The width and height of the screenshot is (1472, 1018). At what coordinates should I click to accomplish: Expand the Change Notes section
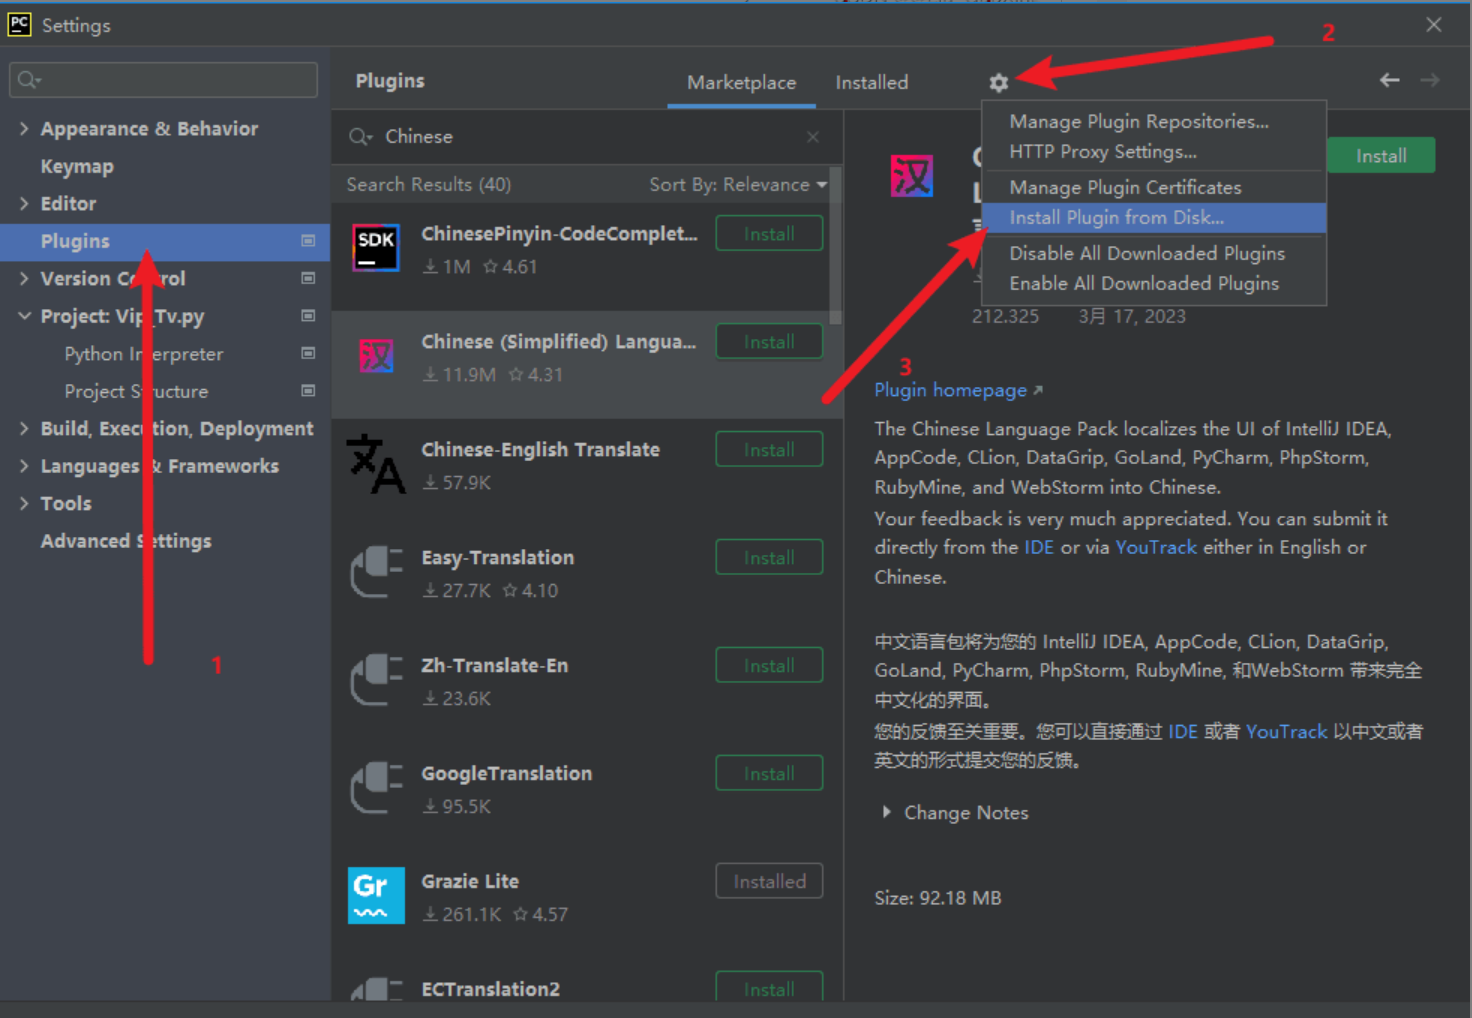pyautogui.click(x=886, y=812)
